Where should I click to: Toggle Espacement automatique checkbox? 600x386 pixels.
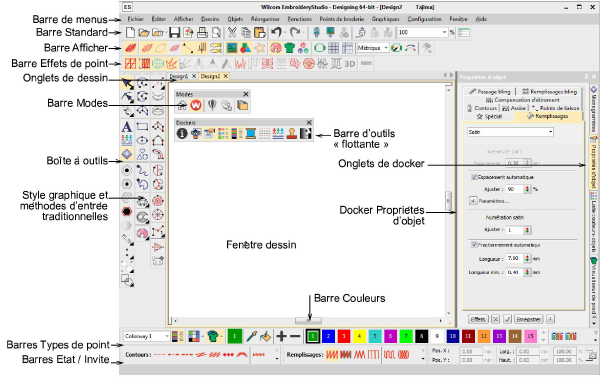pos(474,177)
